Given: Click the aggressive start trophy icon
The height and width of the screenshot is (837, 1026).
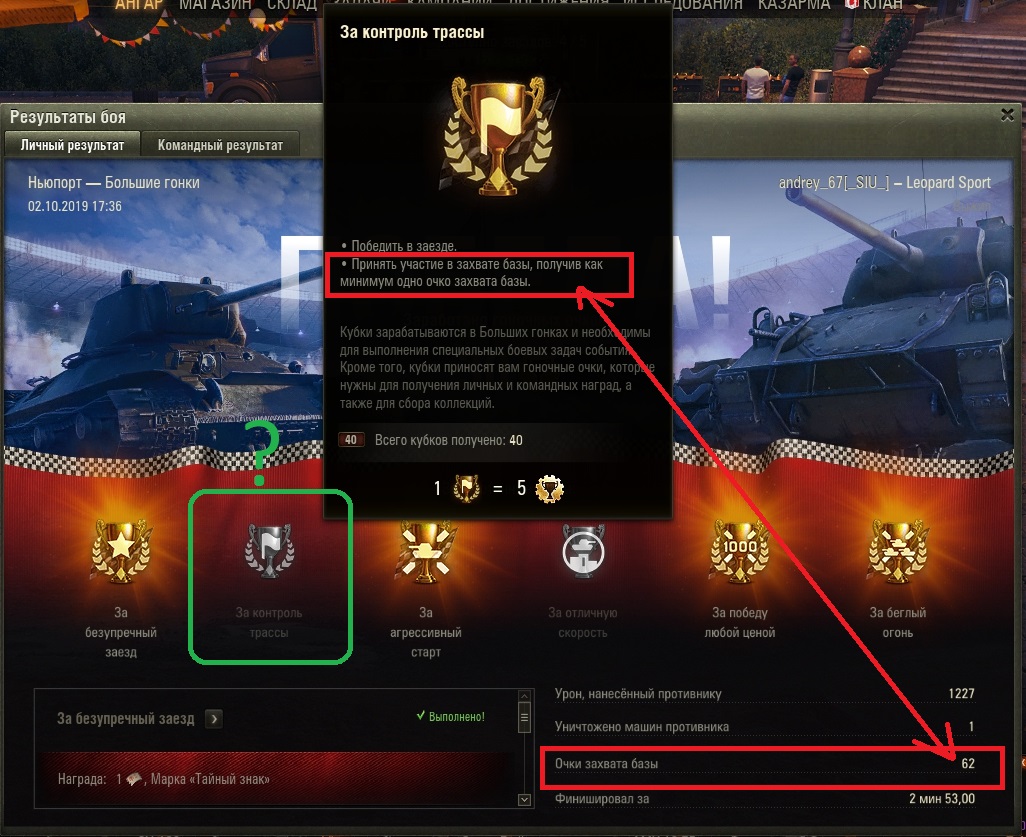Looking at the screenshot, I should [426, 551].
